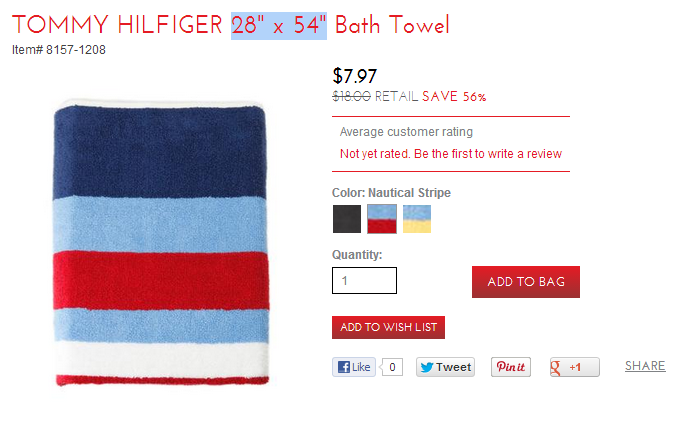Screen dimensions: 694x432
Task: Click the Color: Nautical Stripe label
Action: [x=391, y=193]
